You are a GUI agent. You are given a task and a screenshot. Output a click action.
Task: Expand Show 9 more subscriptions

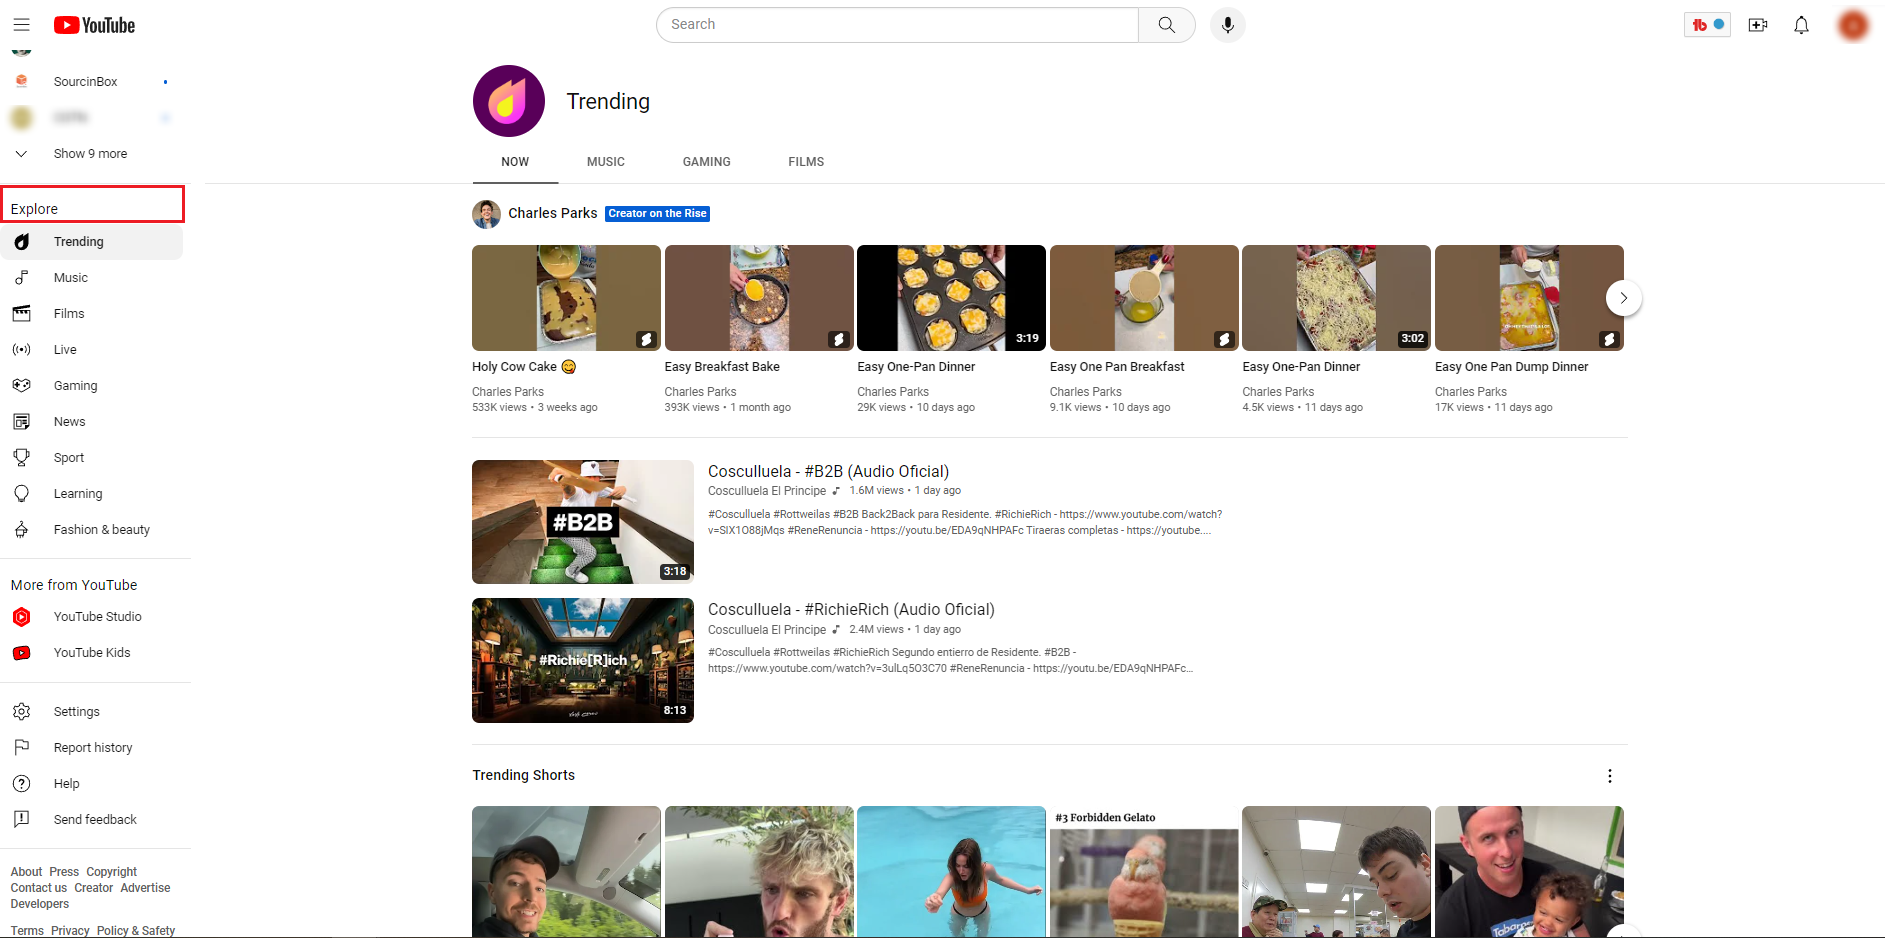90,154
